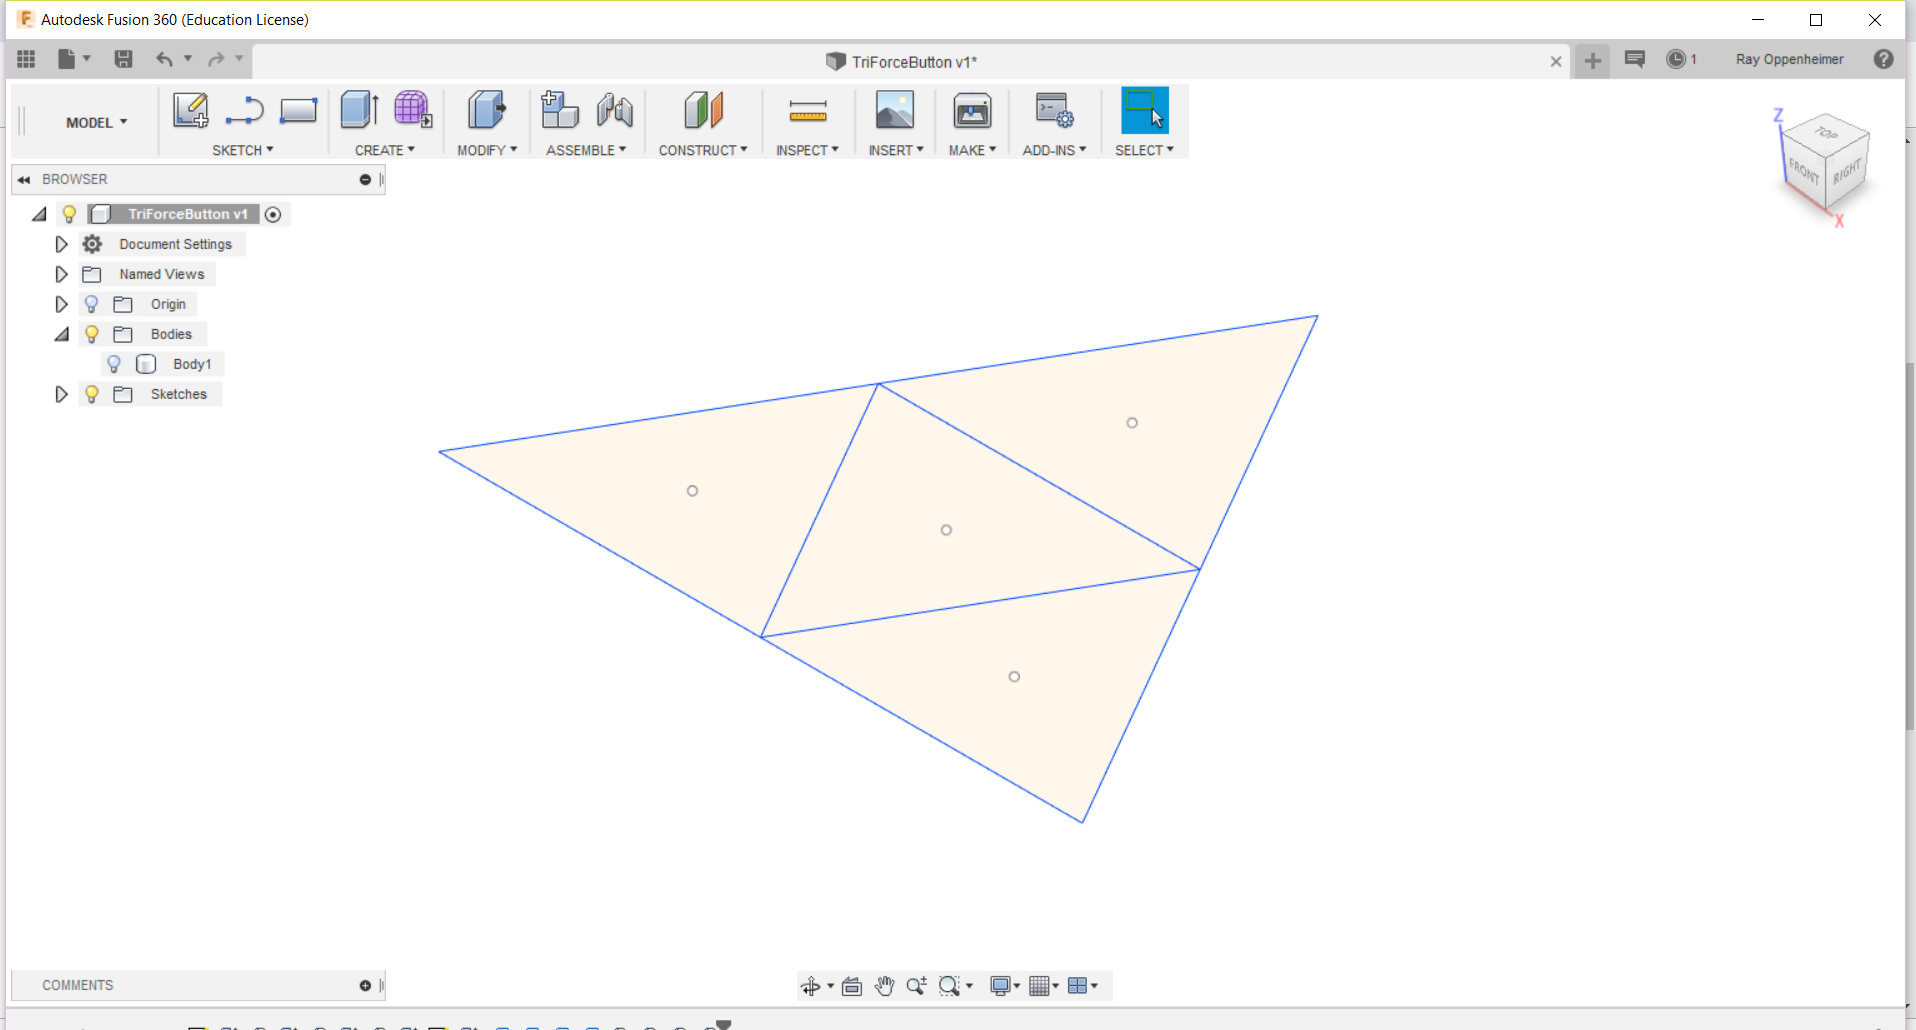Open the MODEL workspace dropdown
The height and width of the screenshot is (1030, 1916).
[x=96, y=122]
